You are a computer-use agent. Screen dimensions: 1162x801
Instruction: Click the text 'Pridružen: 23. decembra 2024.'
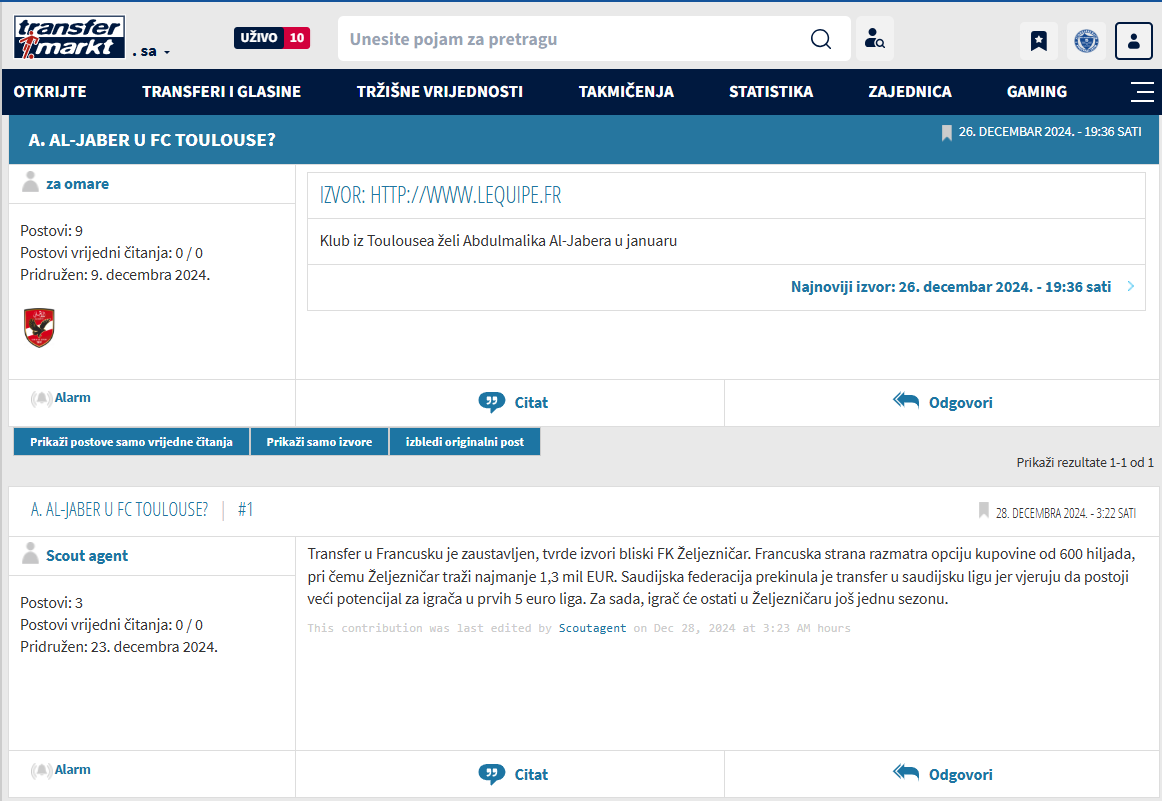119,647
